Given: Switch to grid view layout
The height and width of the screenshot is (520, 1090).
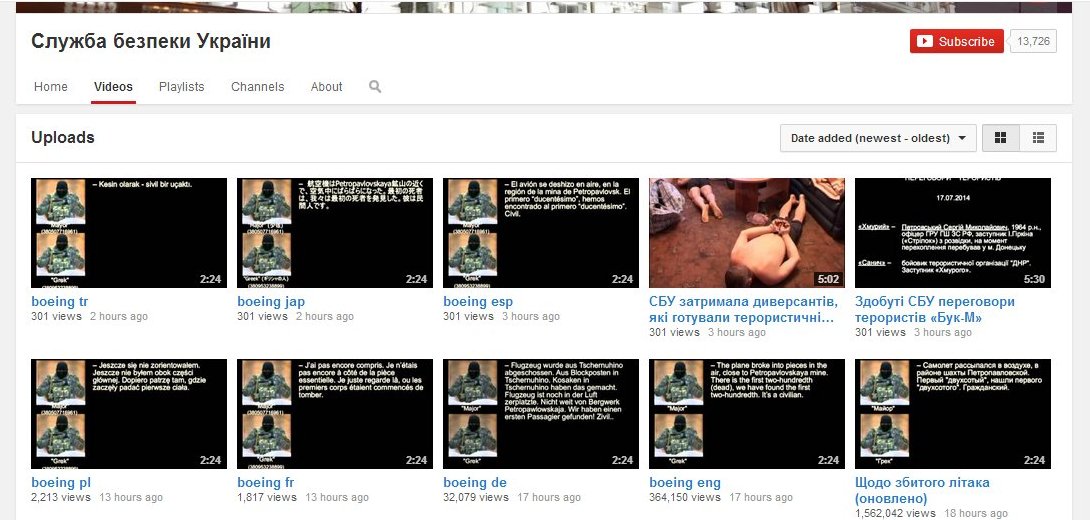Looking at the screenshot, I should [x=1000, y=138].
